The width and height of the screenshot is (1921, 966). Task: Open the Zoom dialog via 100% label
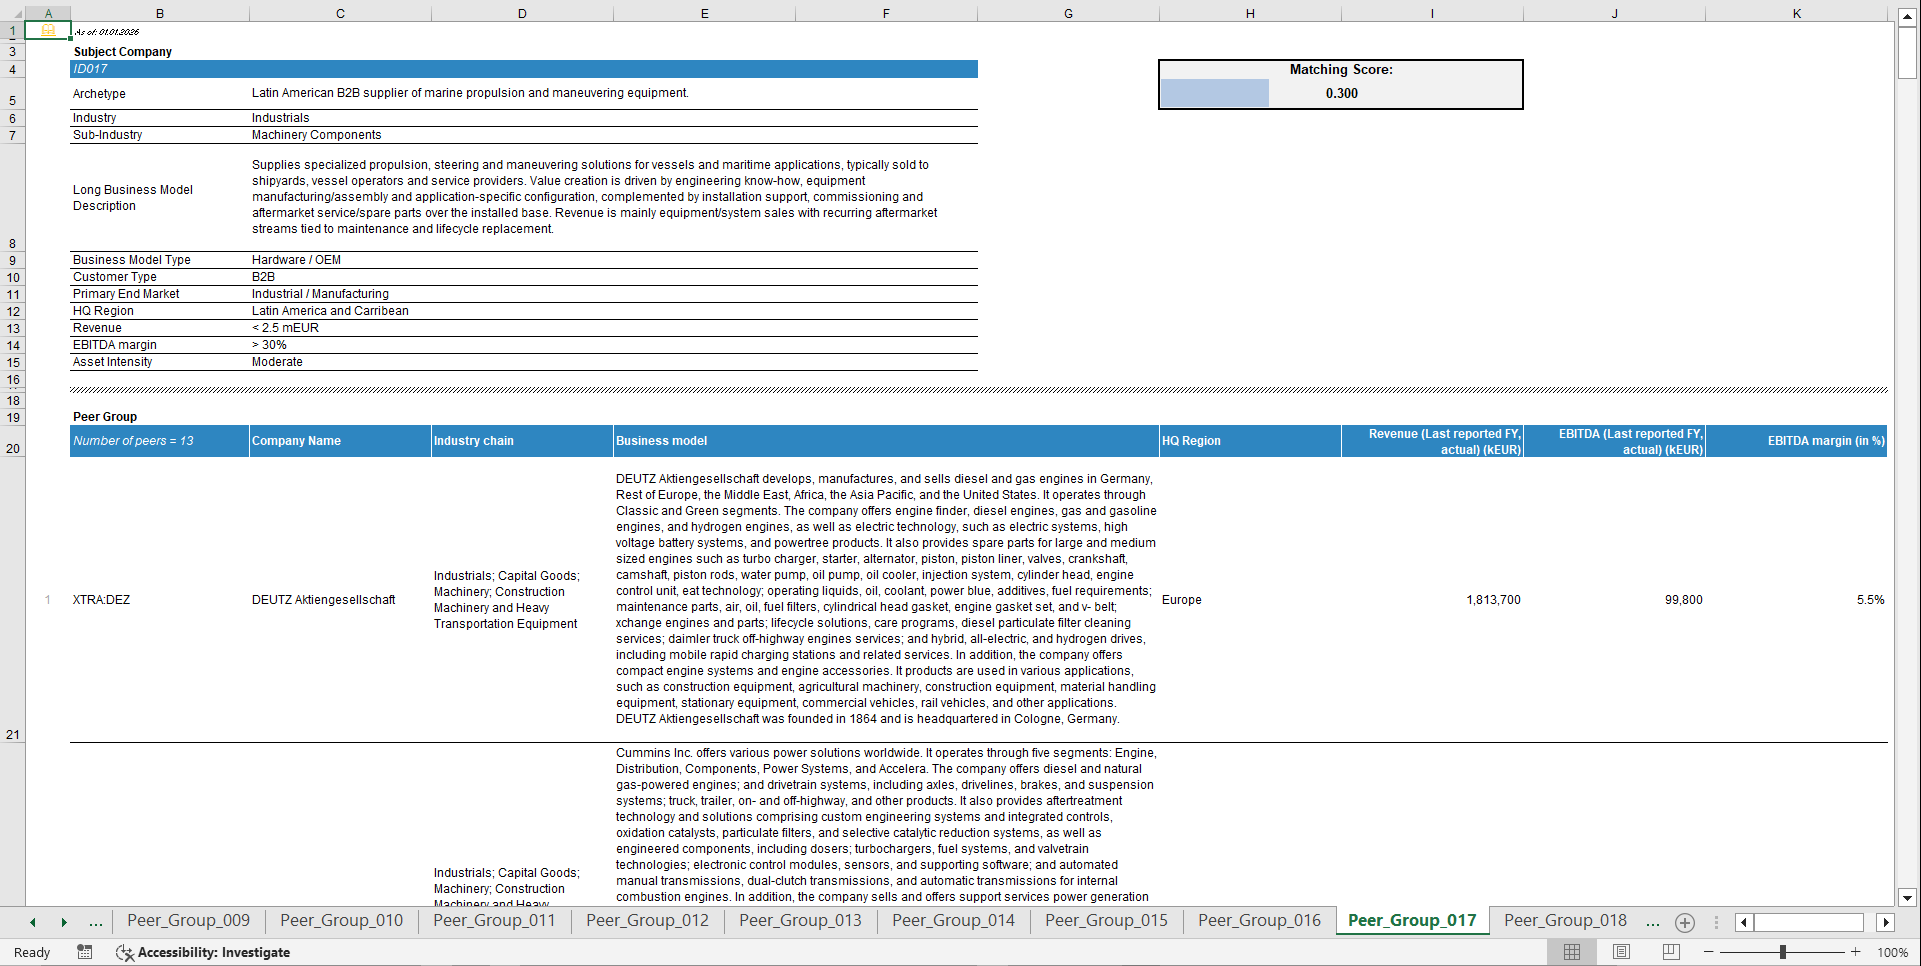point(1892,952)
